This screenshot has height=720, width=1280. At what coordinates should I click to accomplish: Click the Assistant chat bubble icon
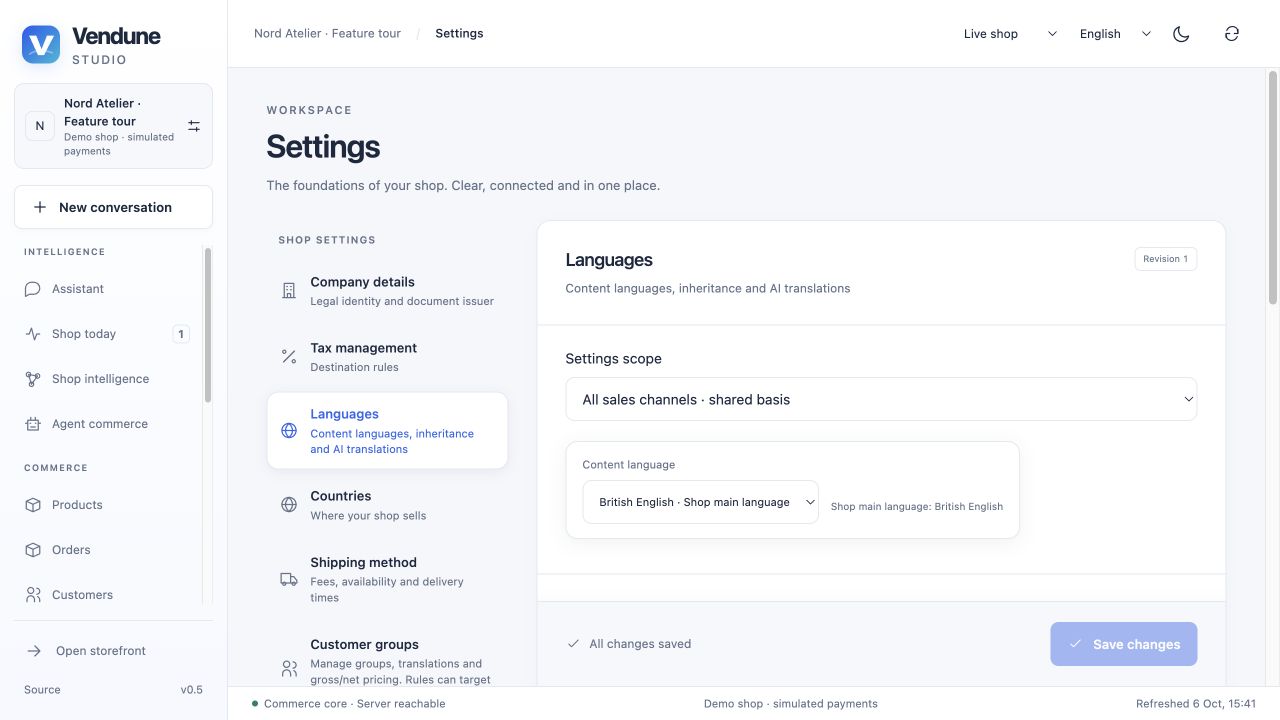click(x=33, y=289)
